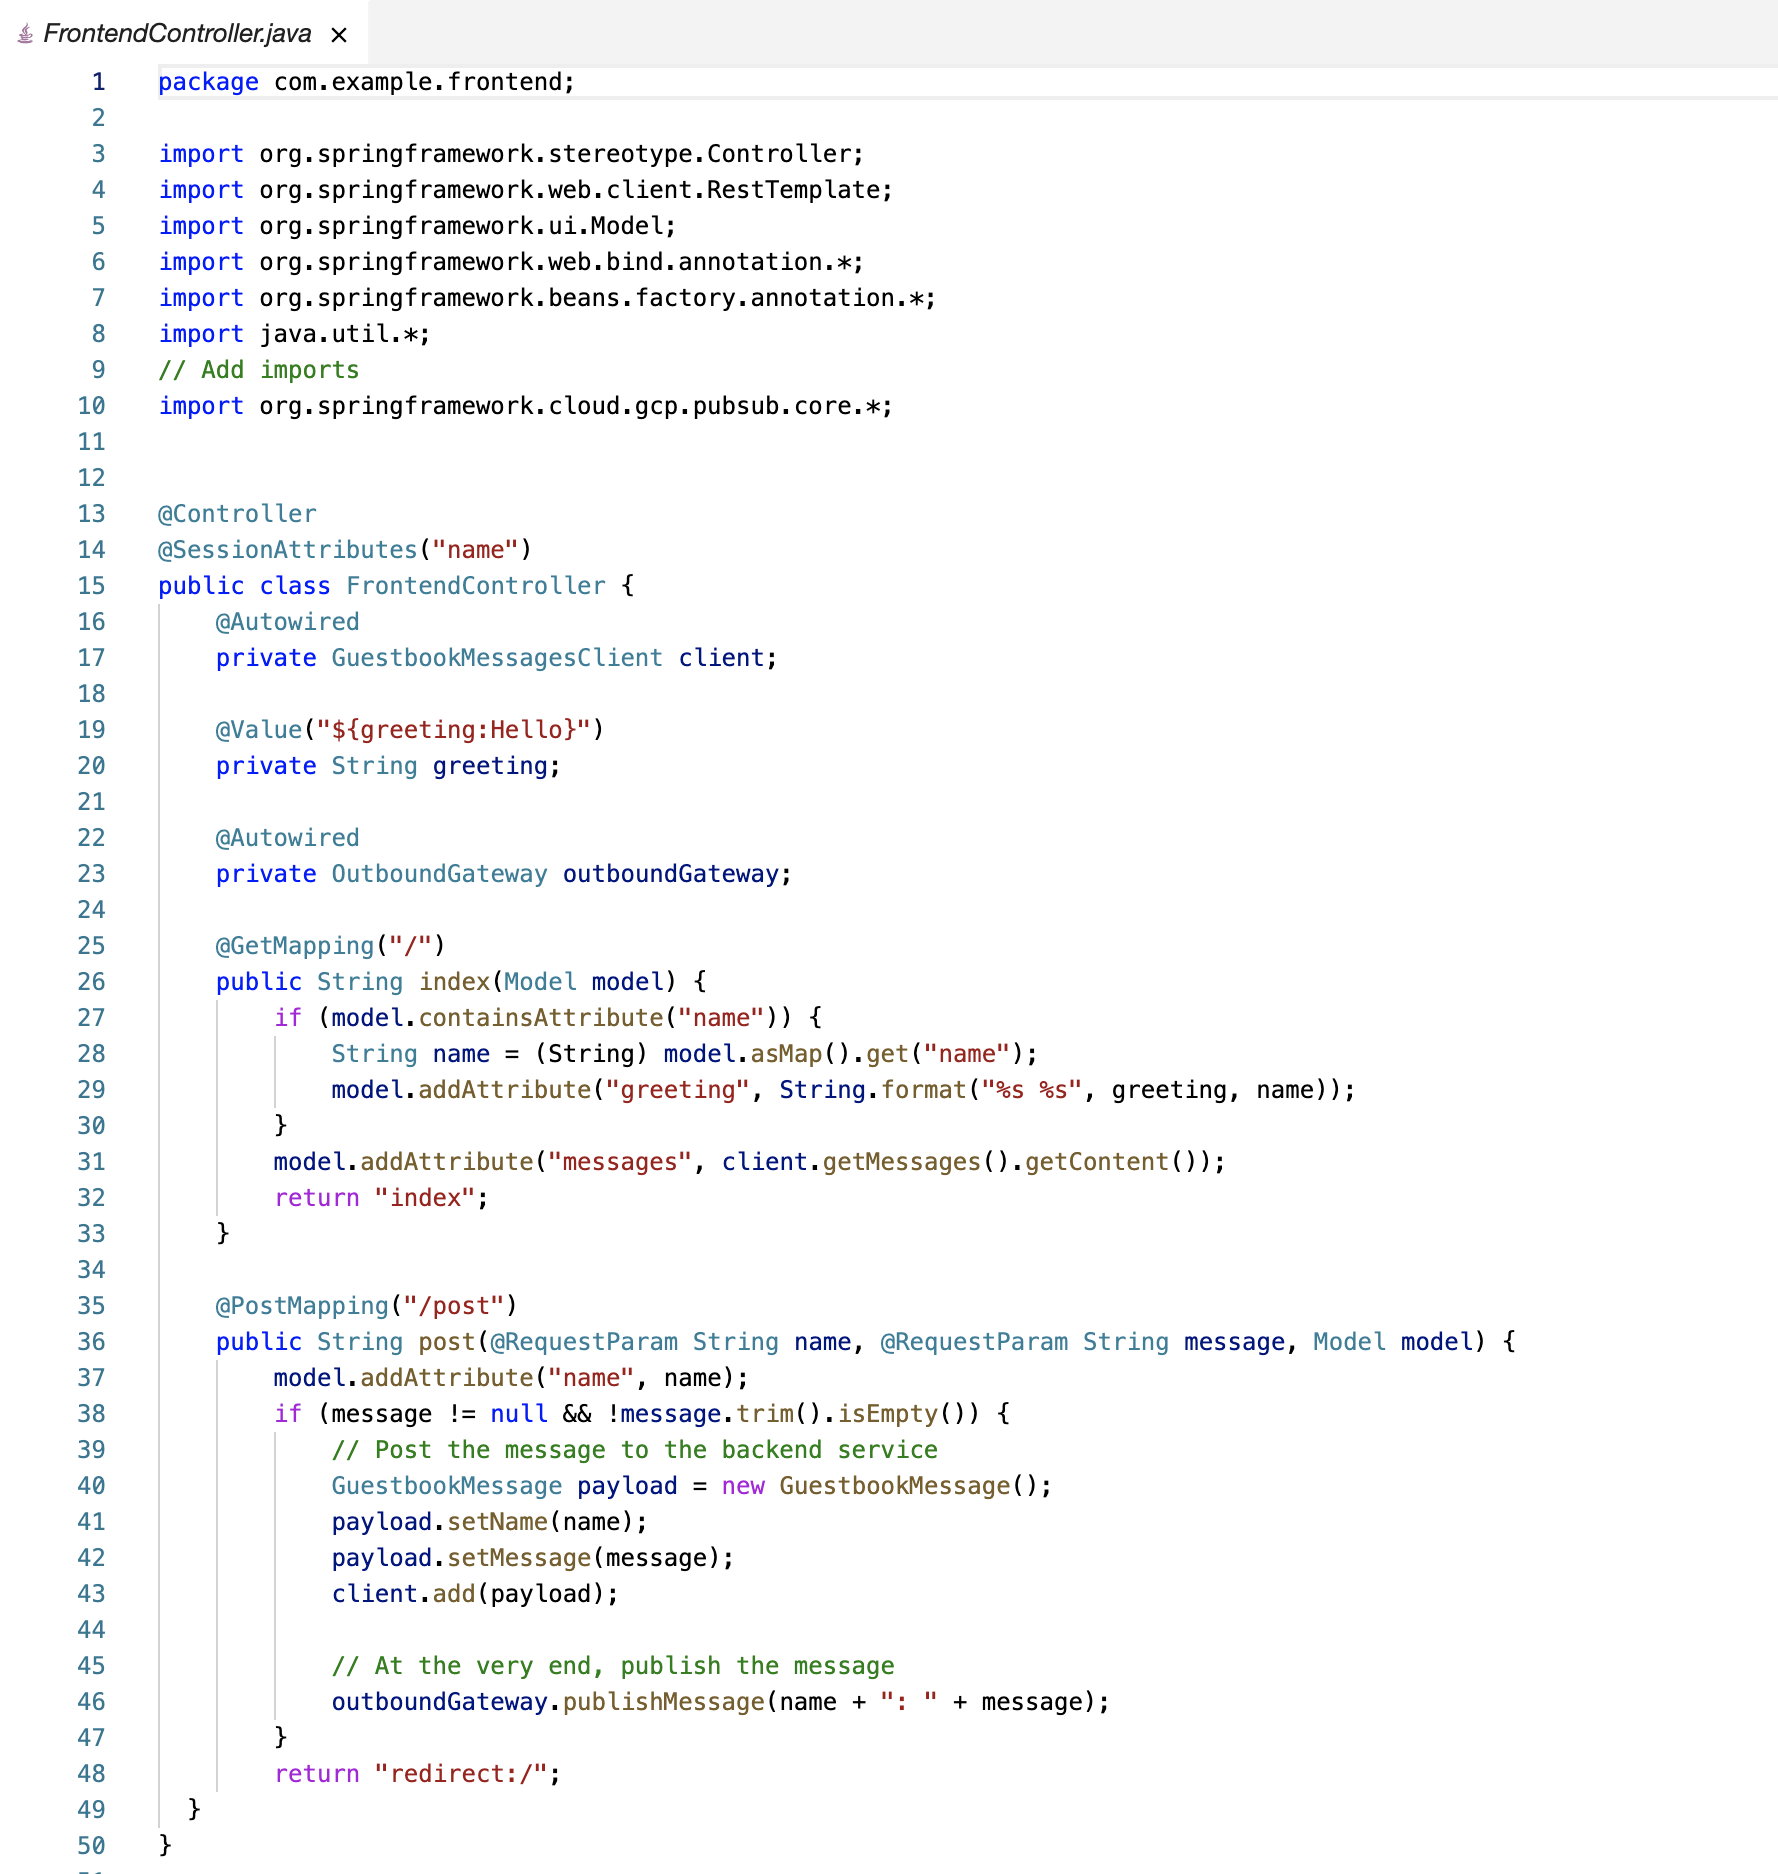Screen dimensions: 1778x1874
Task: Click 'asMap' call on line 28
Action: 785,1054
